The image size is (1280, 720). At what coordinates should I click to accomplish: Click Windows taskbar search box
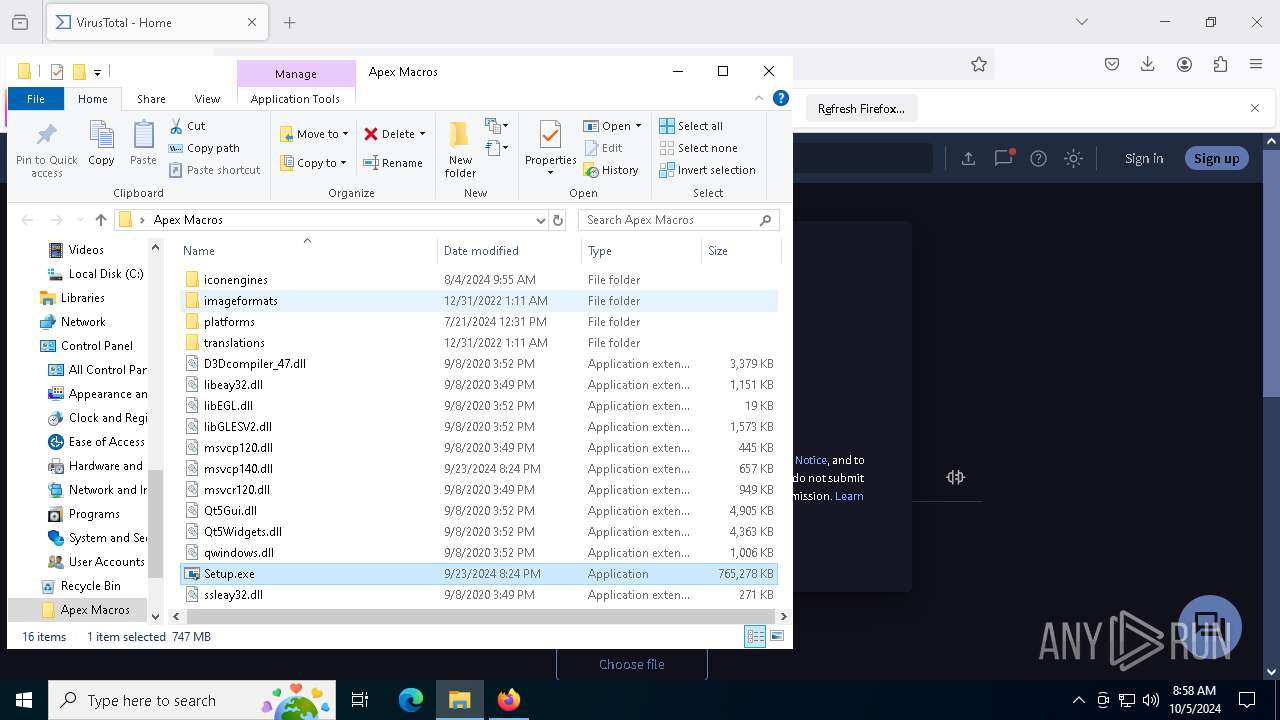pos(192,700)
